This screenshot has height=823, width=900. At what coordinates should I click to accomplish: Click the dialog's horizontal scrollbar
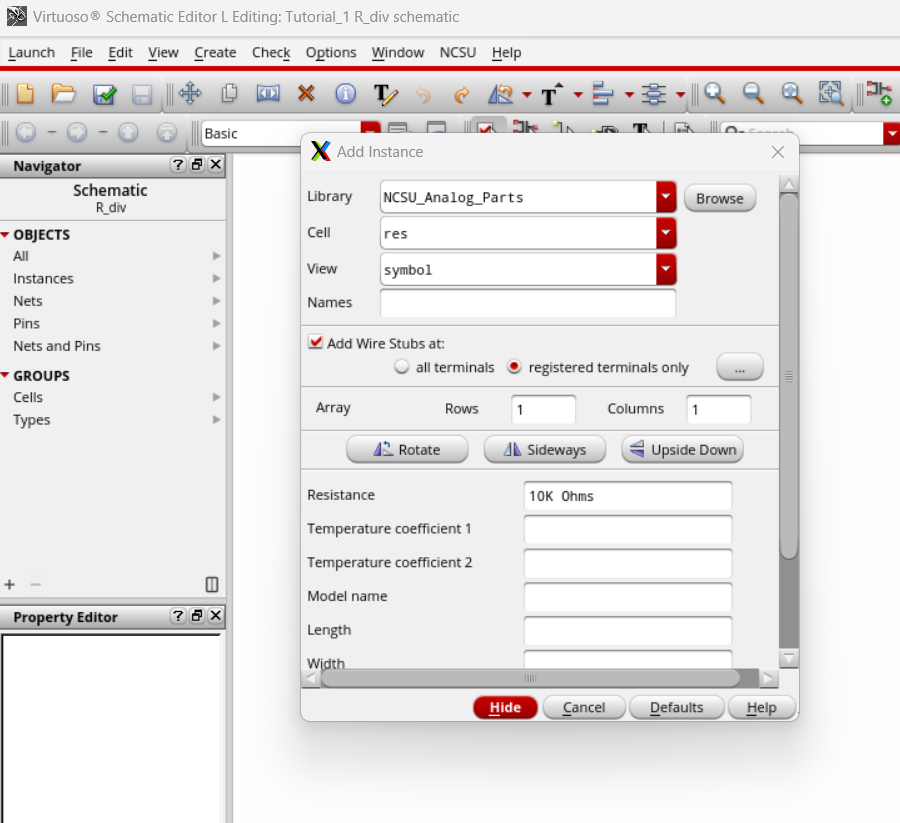[530, 678]
